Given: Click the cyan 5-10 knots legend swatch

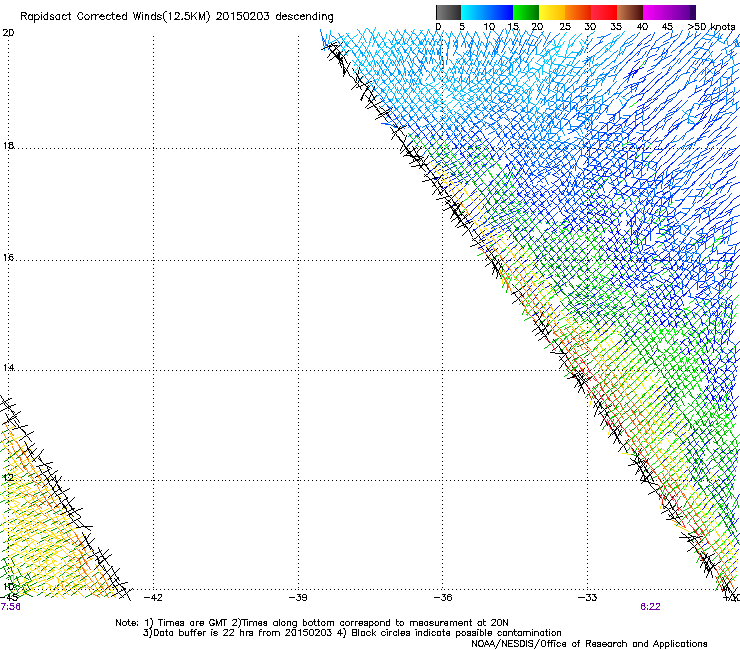Looking at the screenshot, I should pyautogui.click(x=474, y=12).
